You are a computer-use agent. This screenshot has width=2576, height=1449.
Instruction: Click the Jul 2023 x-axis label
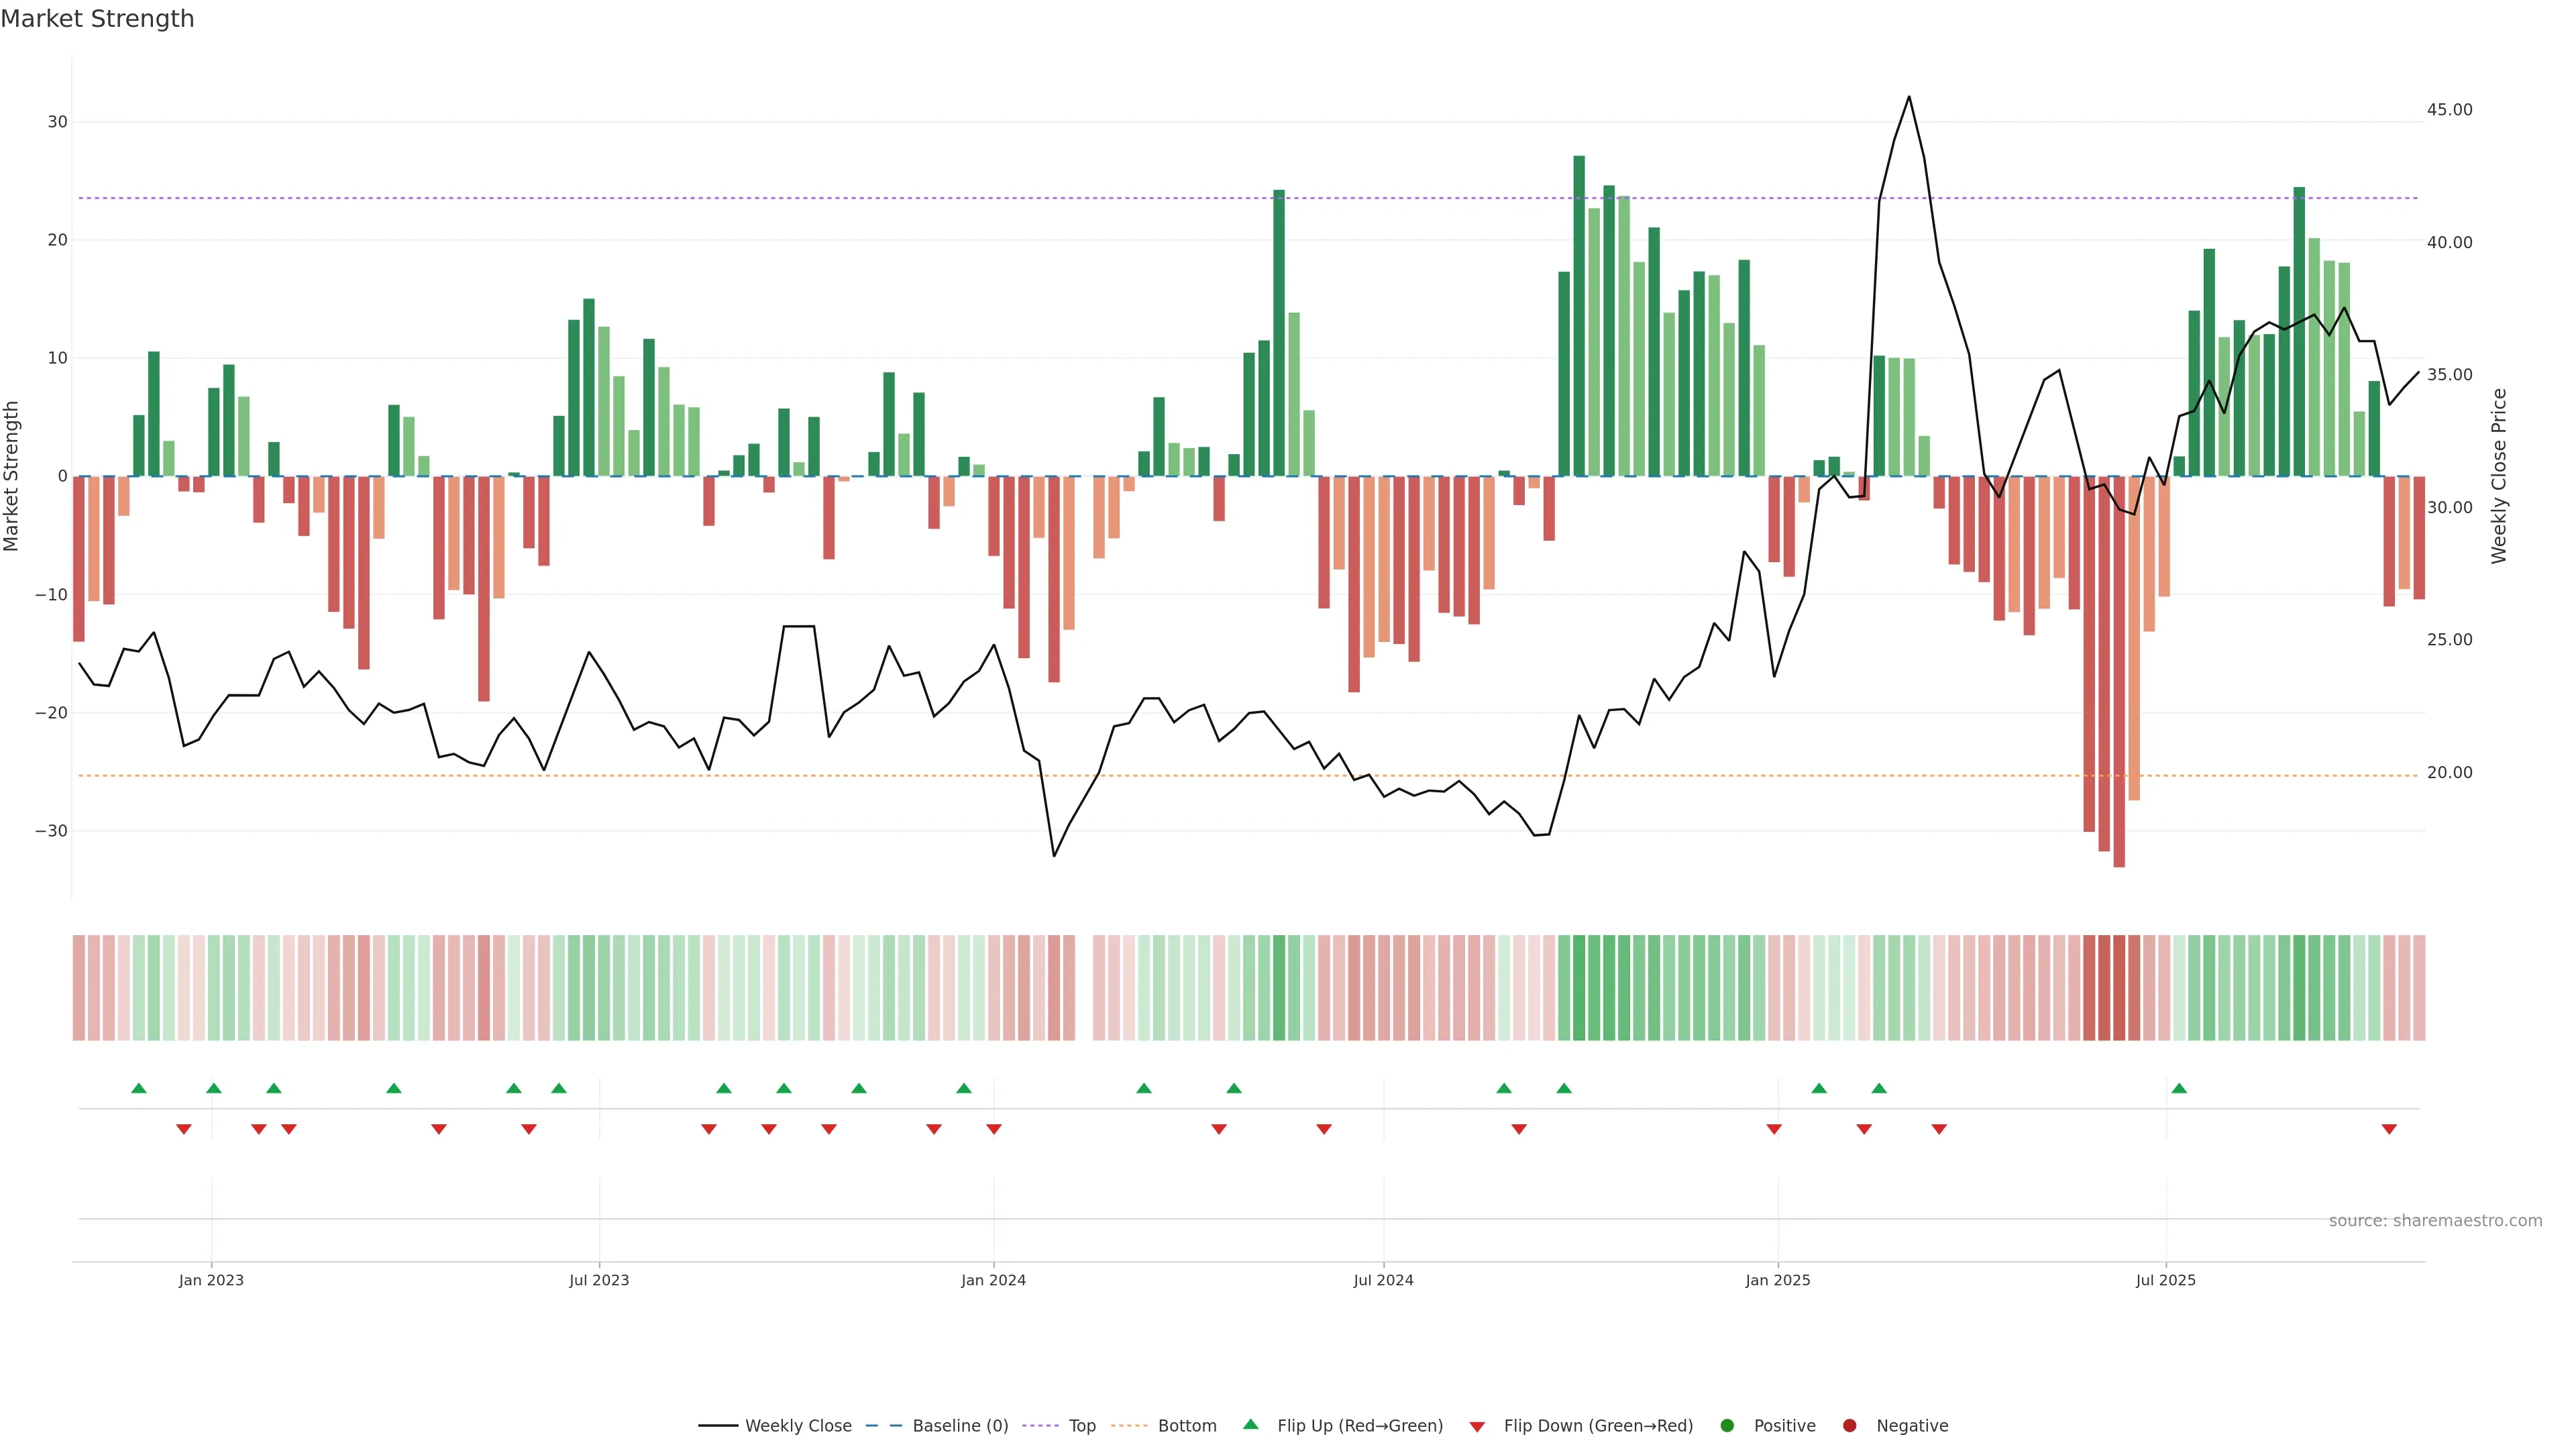tap(599, 1280)
